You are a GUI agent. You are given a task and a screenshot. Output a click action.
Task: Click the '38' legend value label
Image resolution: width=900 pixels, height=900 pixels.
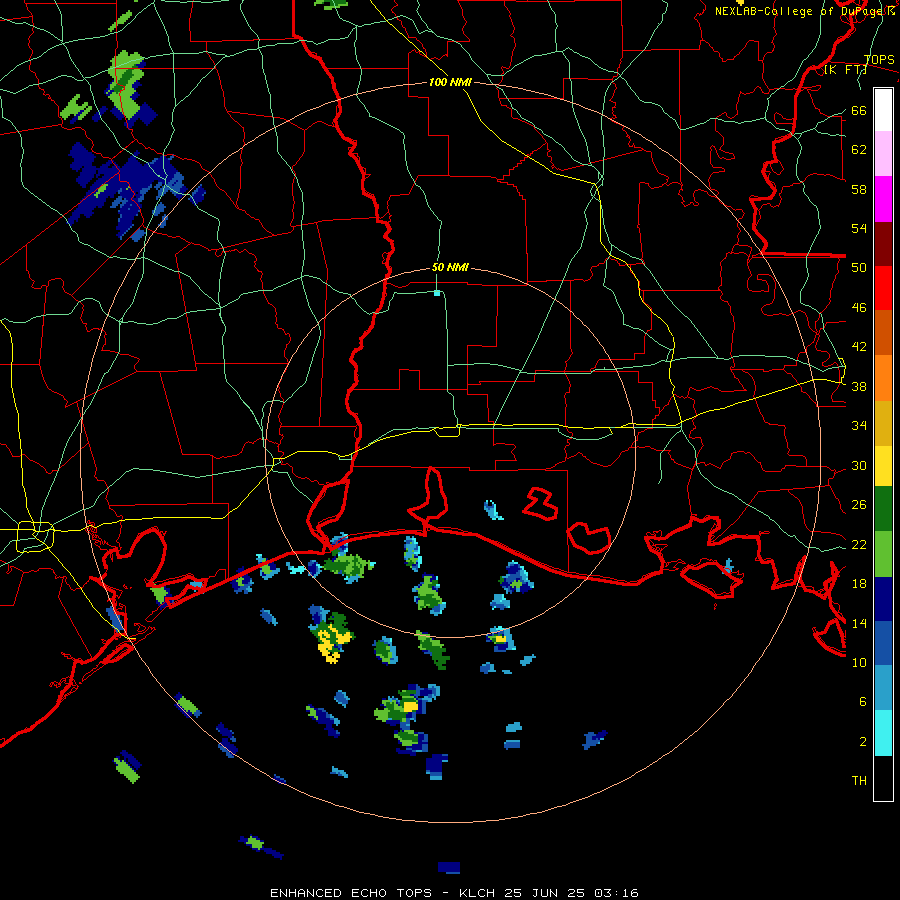click(x=858, y=386)
